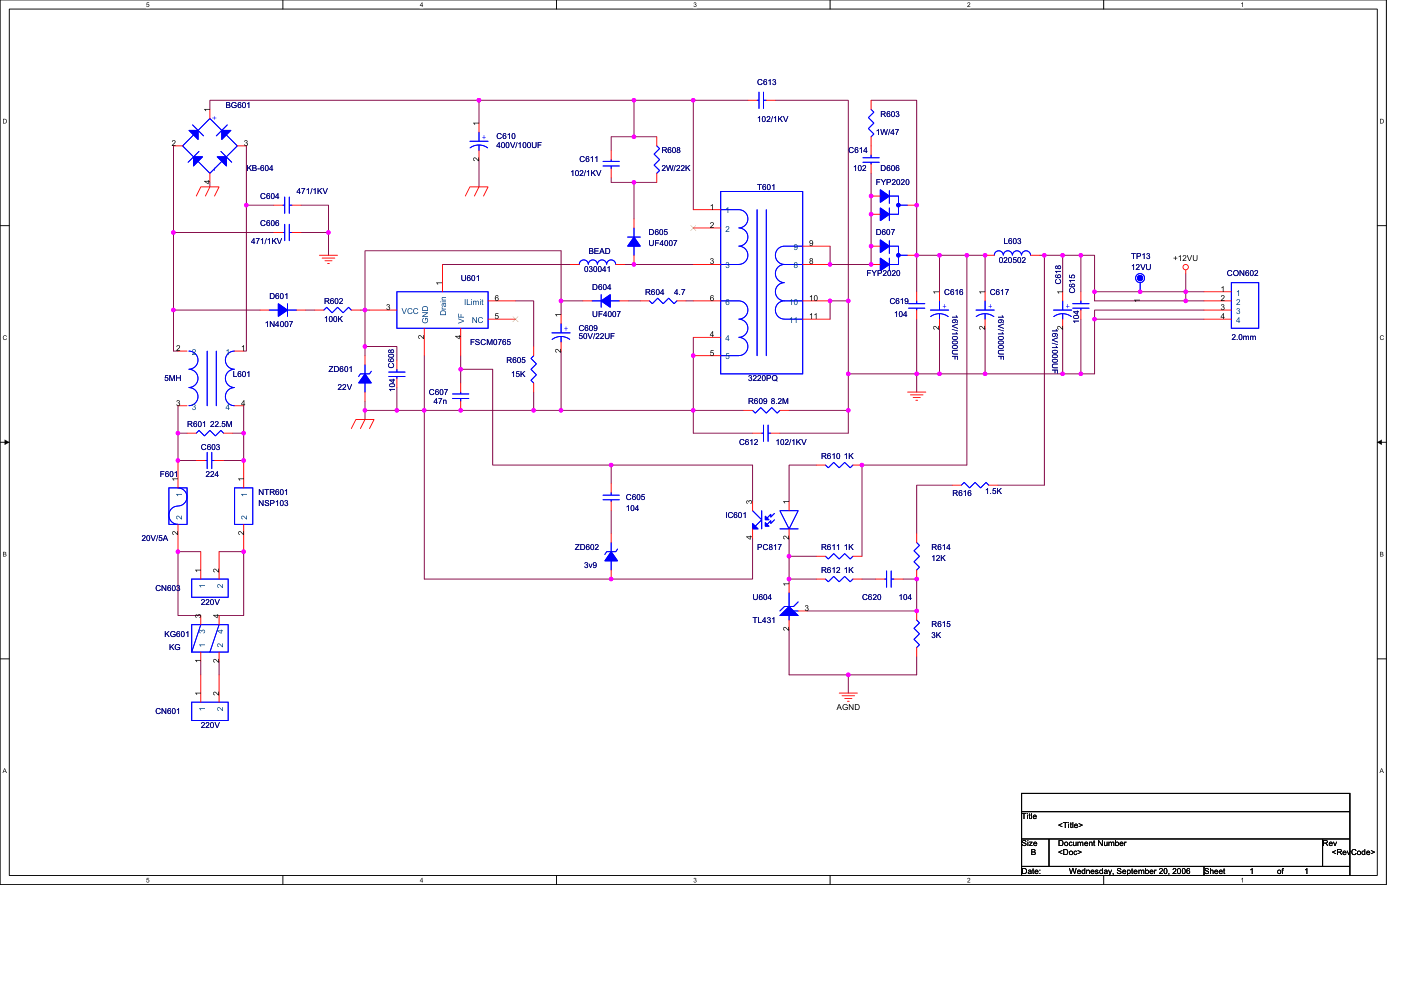This screenshot has width=1404, height=992.
Task: Select the "2W/22K" resistor value
Action: click(x=676, y=168)
